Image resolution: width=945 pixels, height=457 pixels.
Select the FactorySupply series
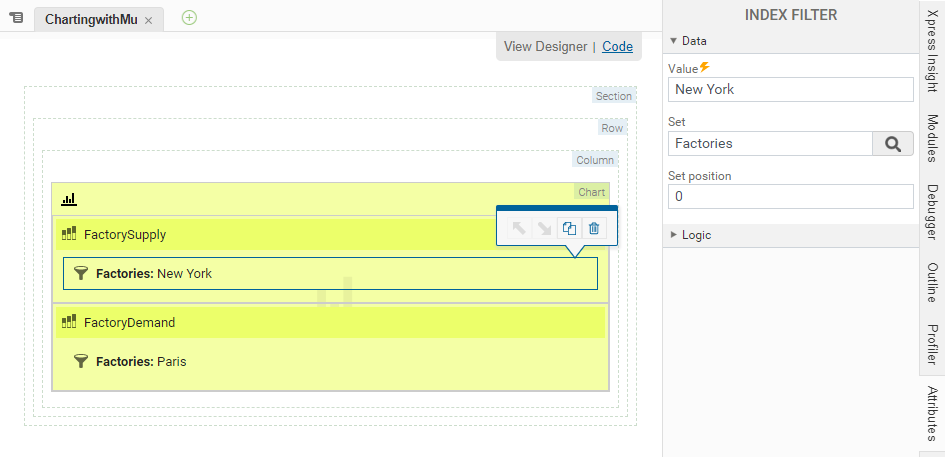pyautogui.click(x=125, y=234)
